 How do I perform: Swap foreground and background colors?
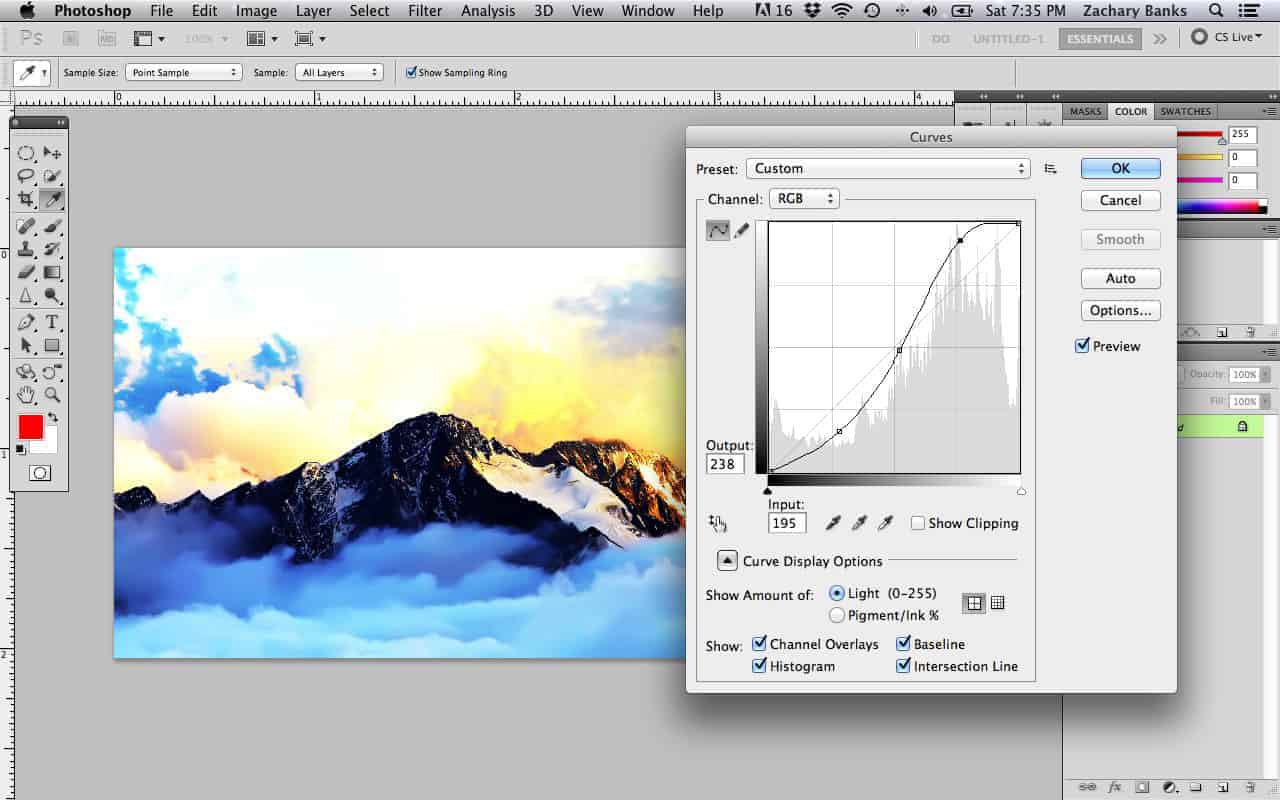click(53, 416)
